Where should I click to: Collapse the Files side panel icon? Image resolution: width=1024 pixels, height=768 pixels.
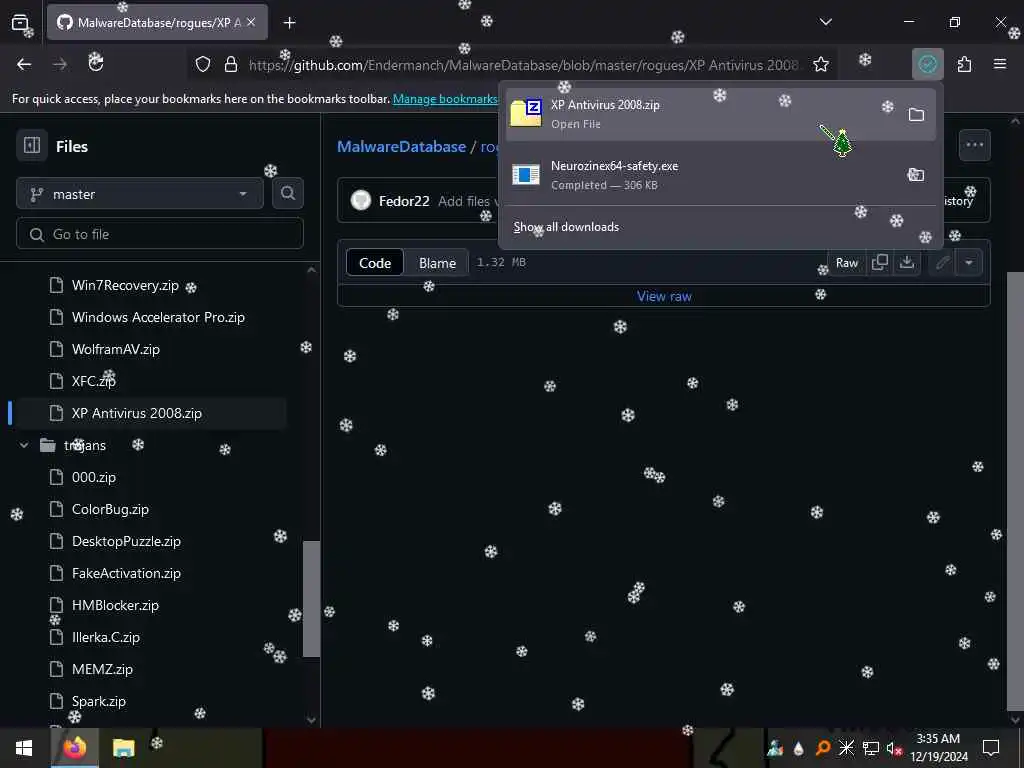32,145
